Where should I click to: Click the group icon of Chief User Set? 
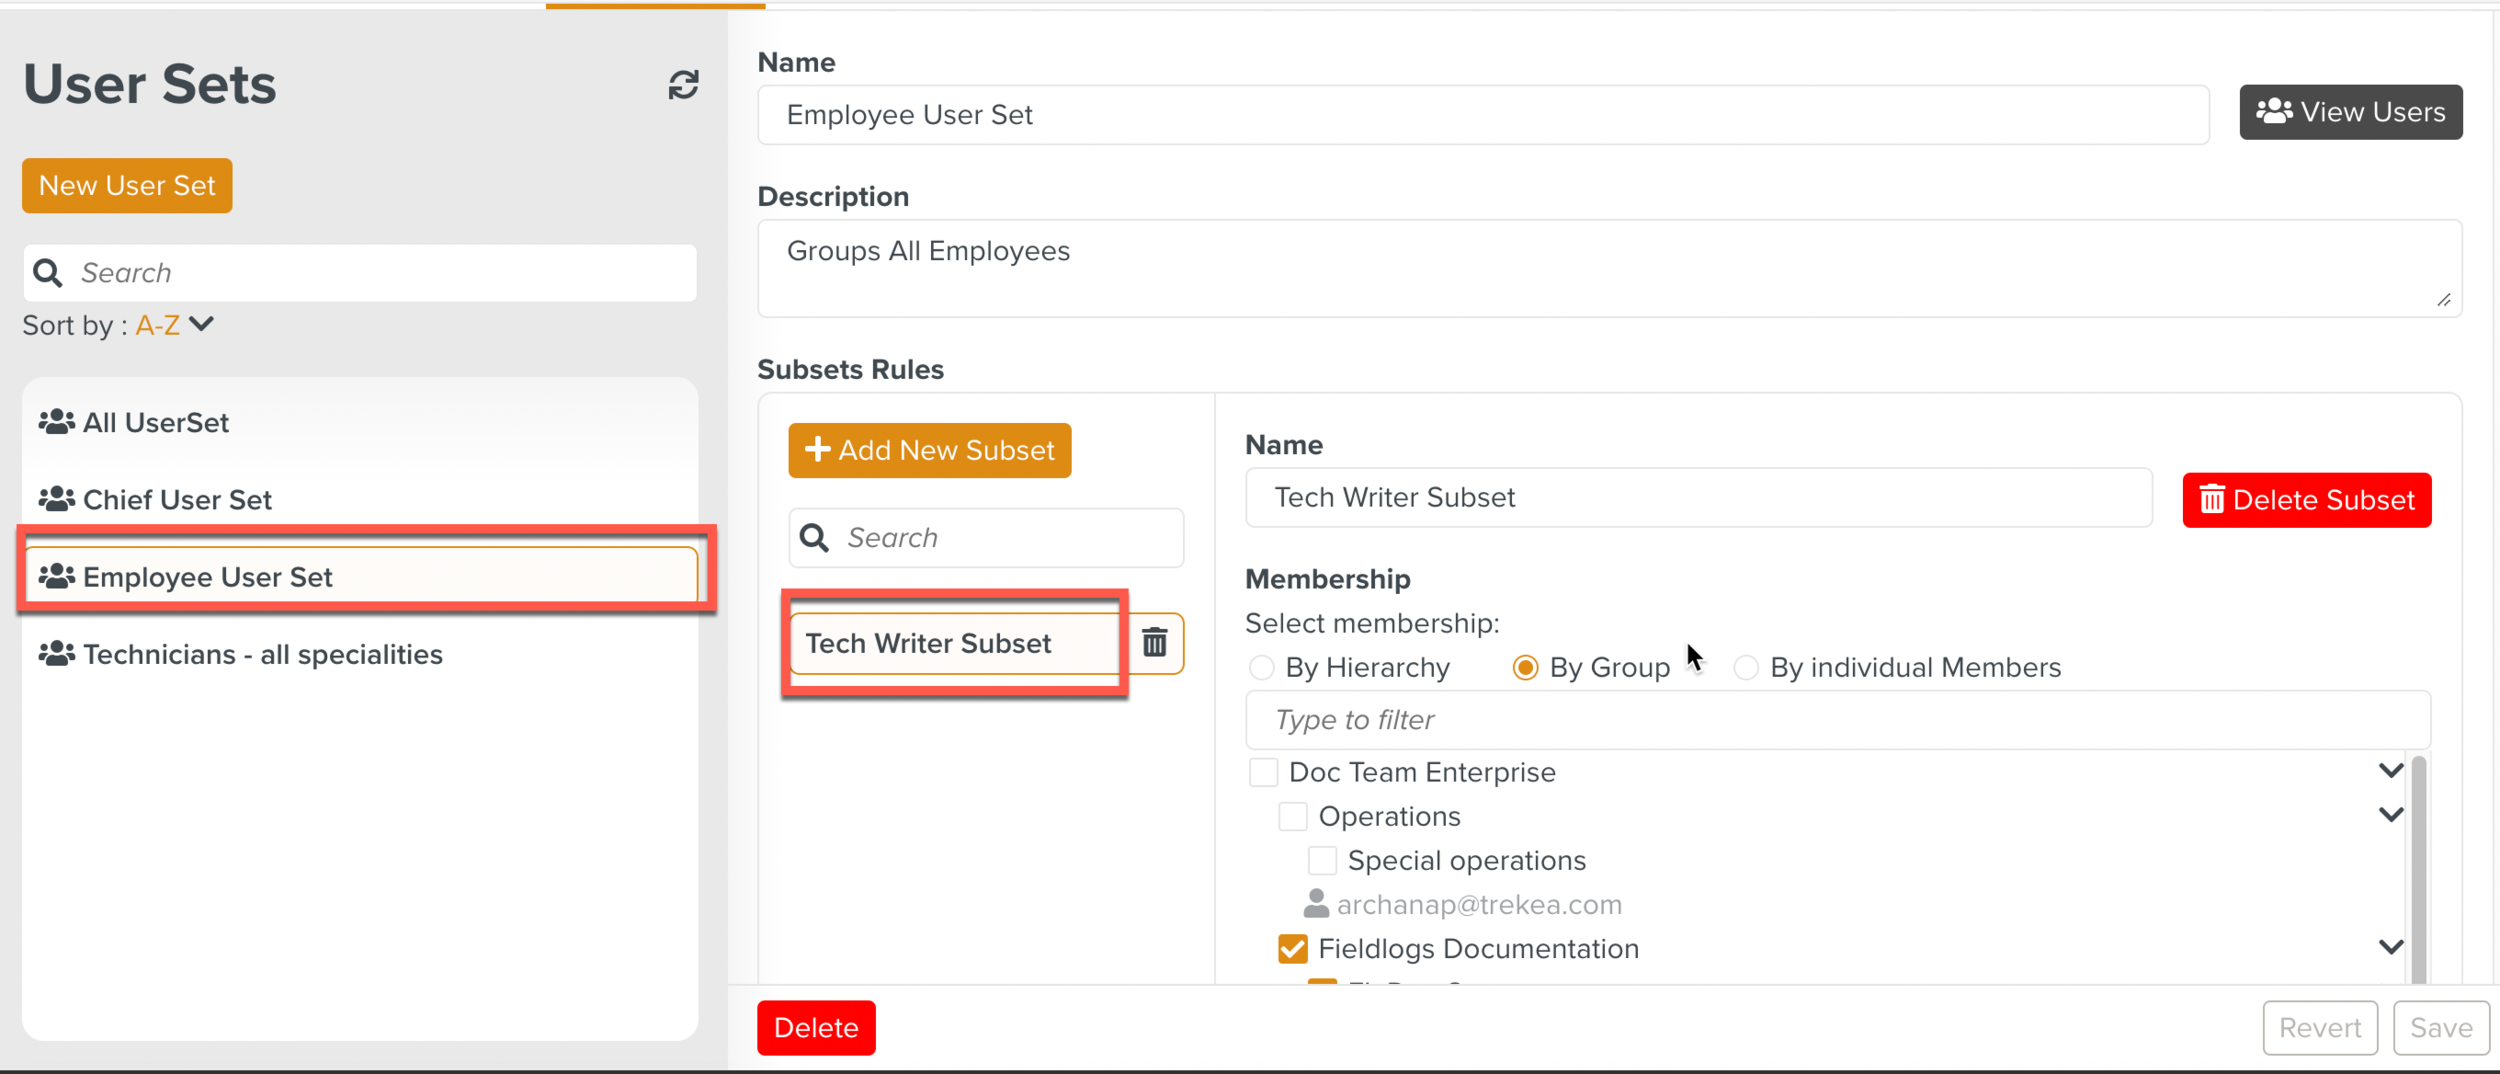click(x=56, y=499)
